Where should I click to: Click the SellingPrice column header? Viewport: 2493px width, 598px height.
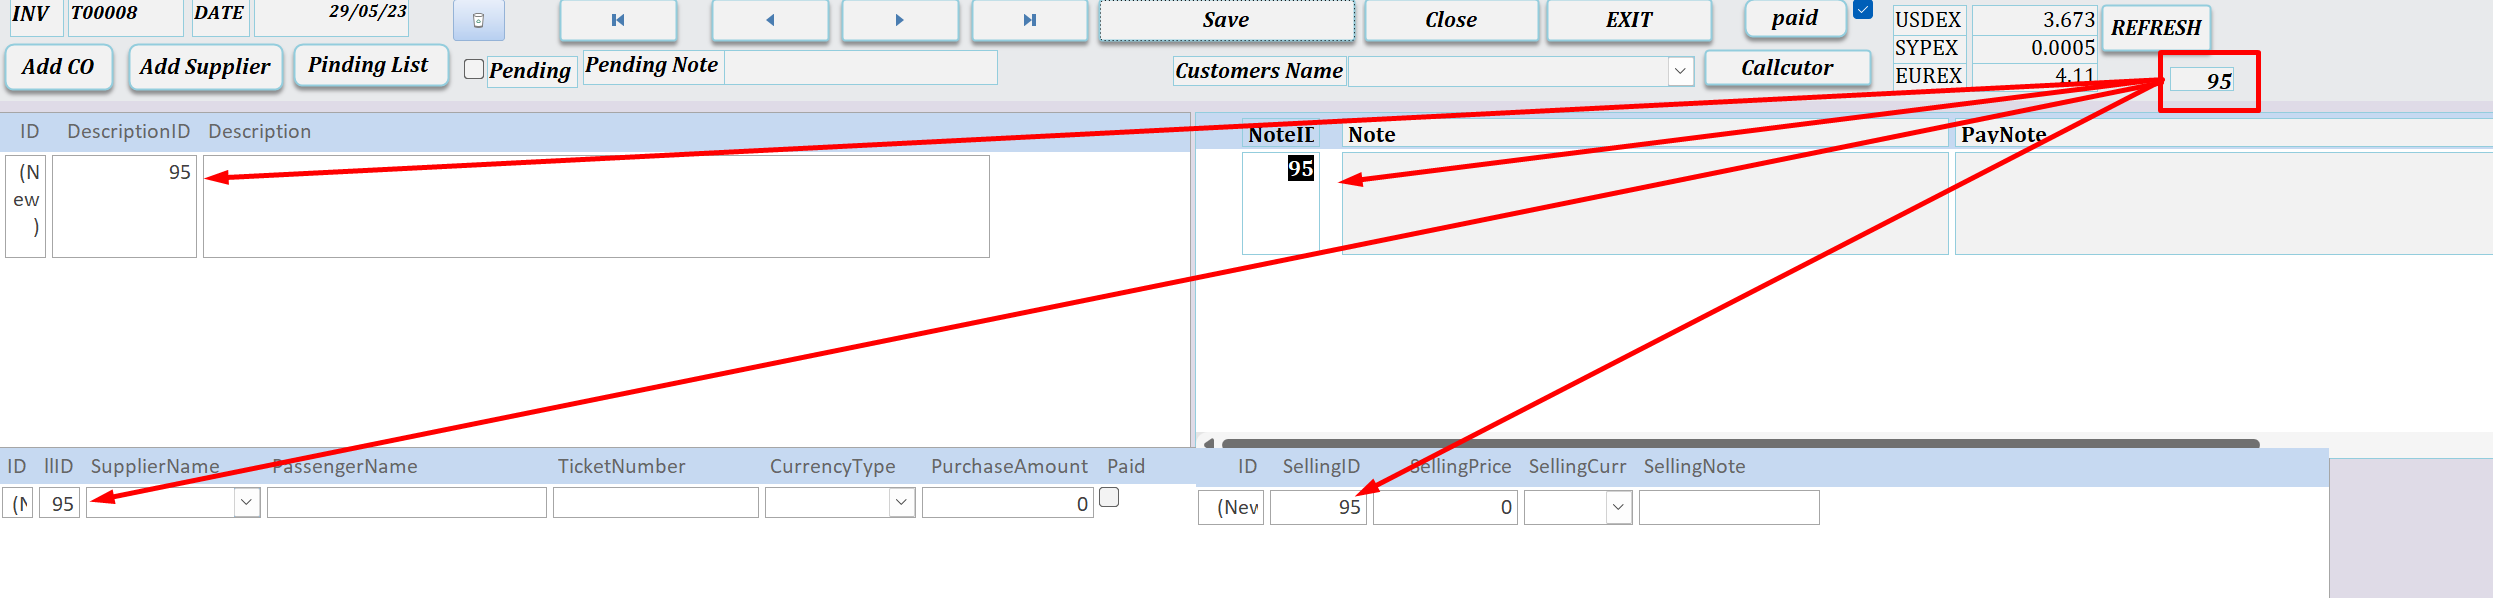[1460, 466]
